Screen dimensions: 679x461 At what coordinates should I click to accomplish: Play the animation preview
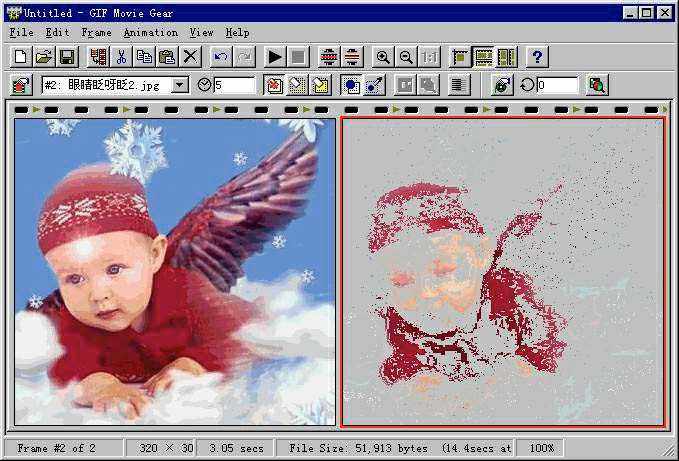(x=275, y=58)
